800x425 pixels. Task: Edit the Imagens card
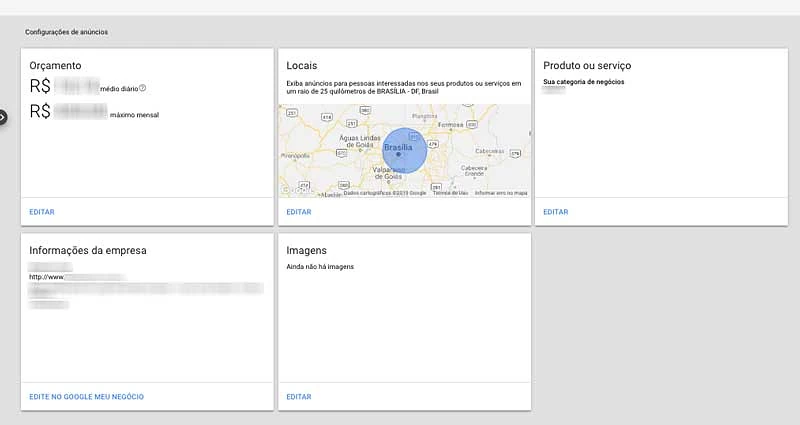coord(298,396)
